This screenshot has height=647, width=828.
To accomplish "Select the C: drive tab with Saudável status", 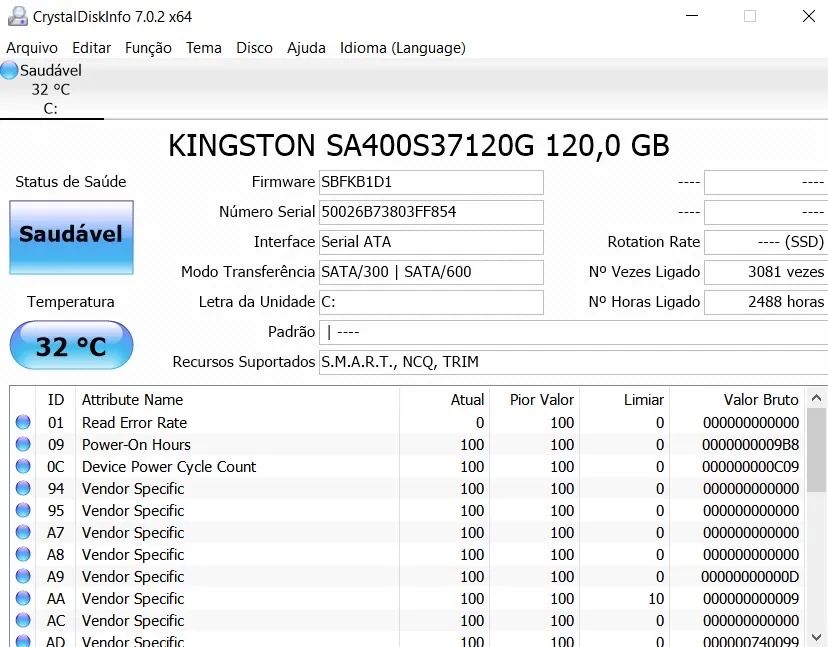I will pos(51,89).
